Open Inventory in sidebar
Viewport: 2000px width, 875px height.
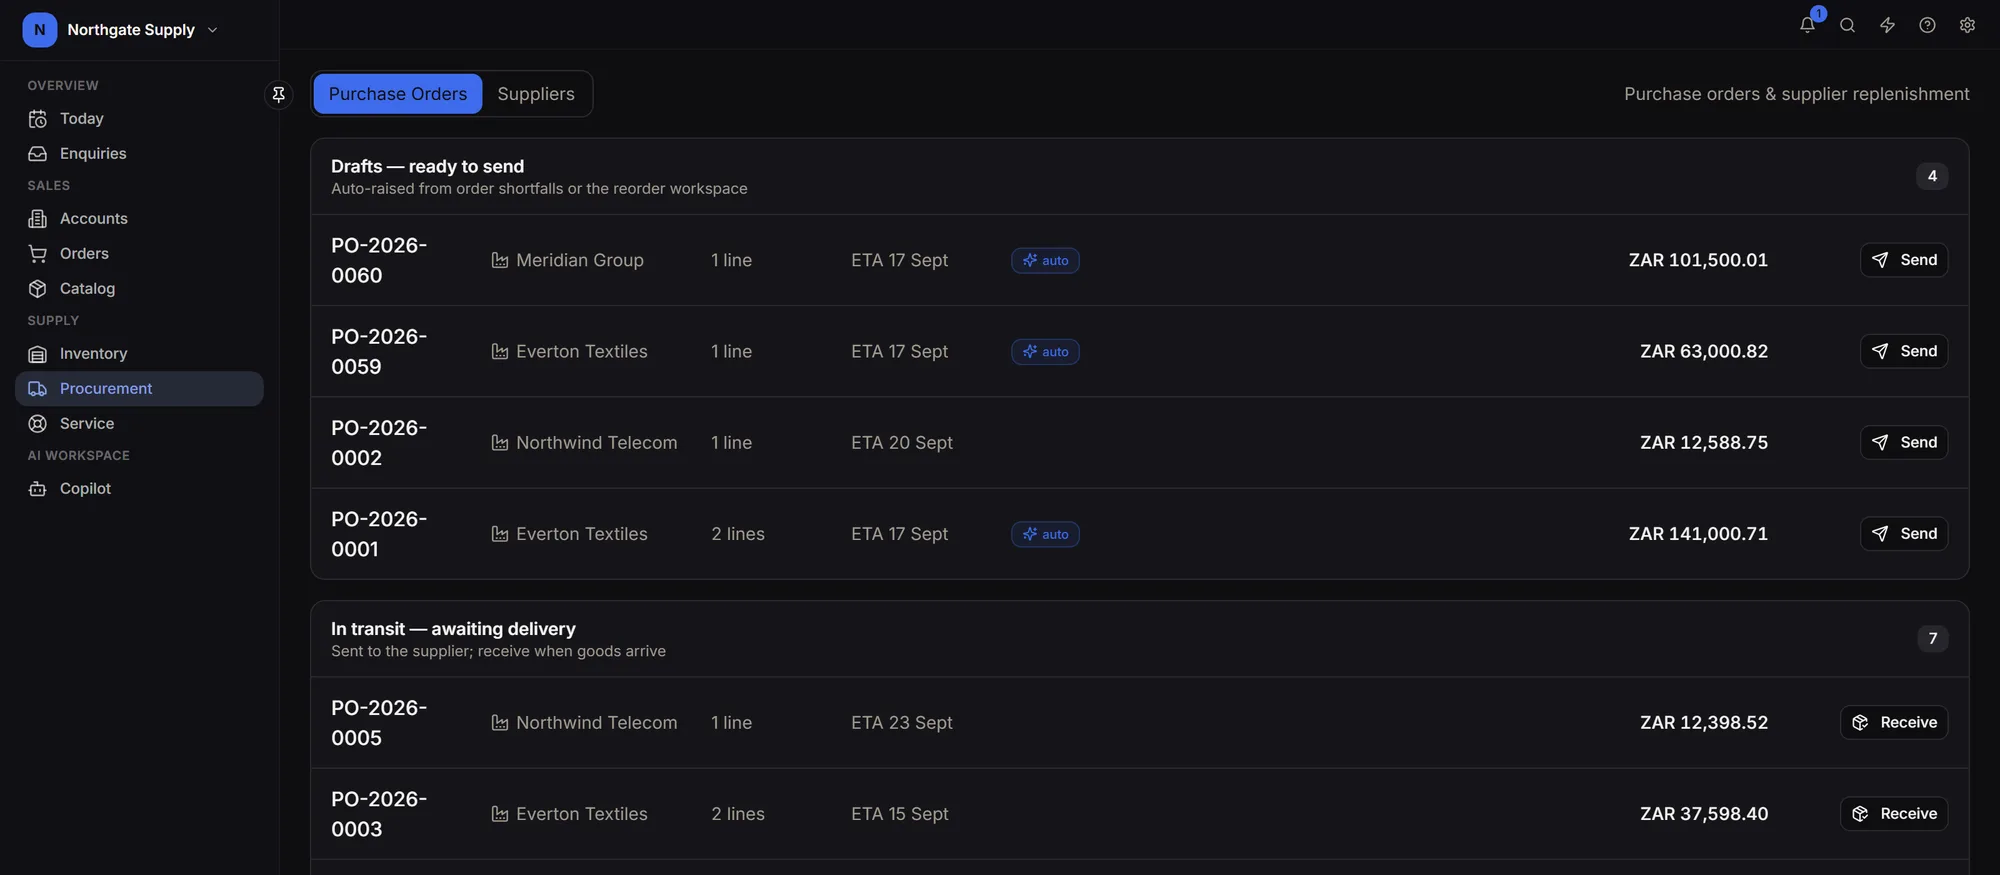(x=139, y=354)
